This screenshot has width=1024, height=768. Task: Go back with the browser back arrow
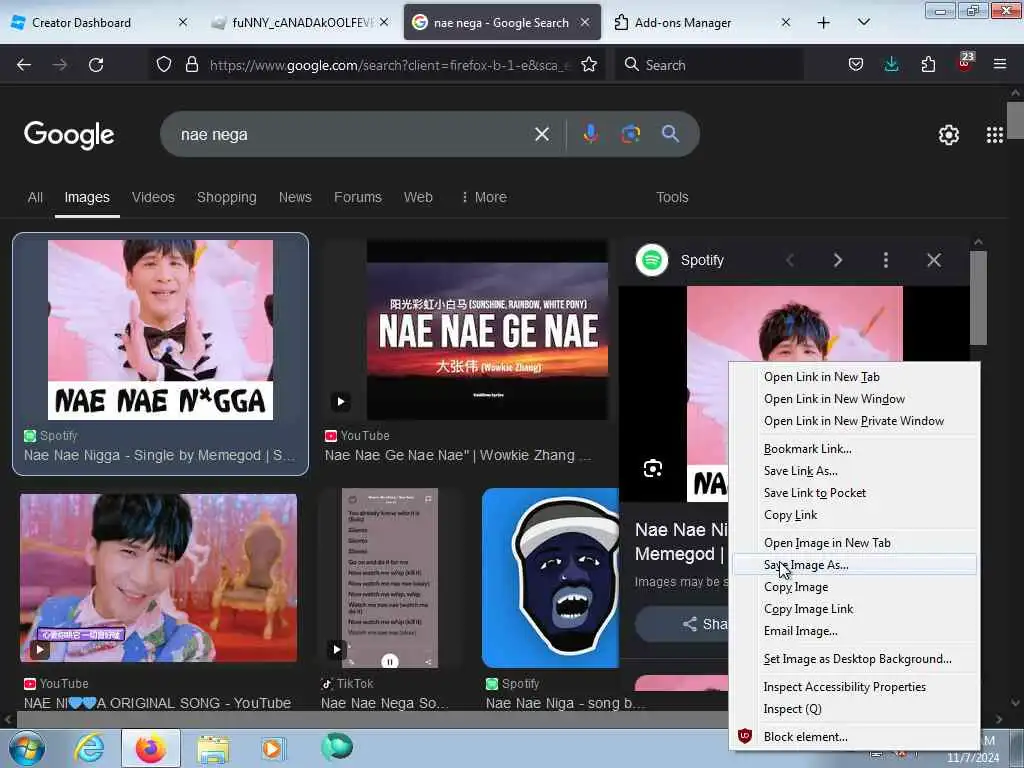[24, 65]
